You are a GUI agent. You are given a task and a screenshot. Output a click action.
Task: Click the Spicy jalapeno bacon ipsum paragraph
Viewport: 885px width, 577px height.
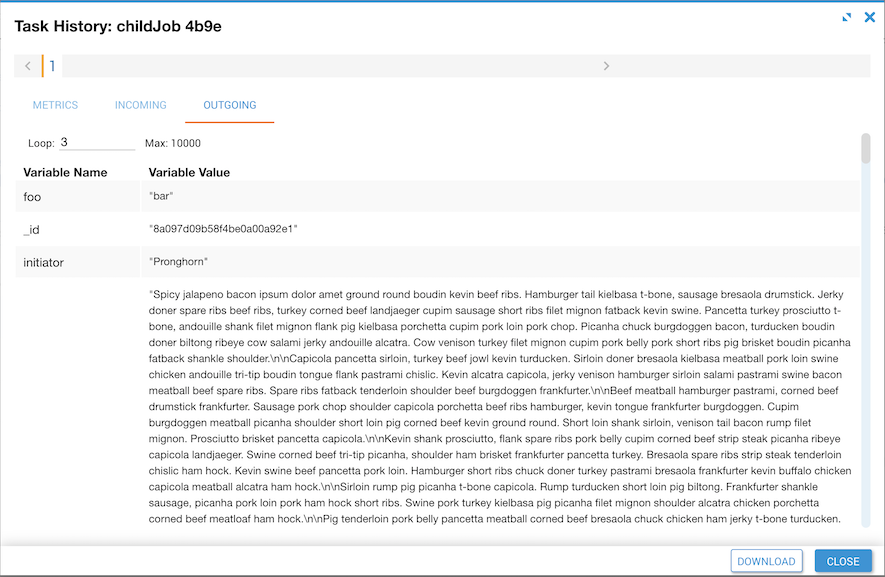click(500, 406)
